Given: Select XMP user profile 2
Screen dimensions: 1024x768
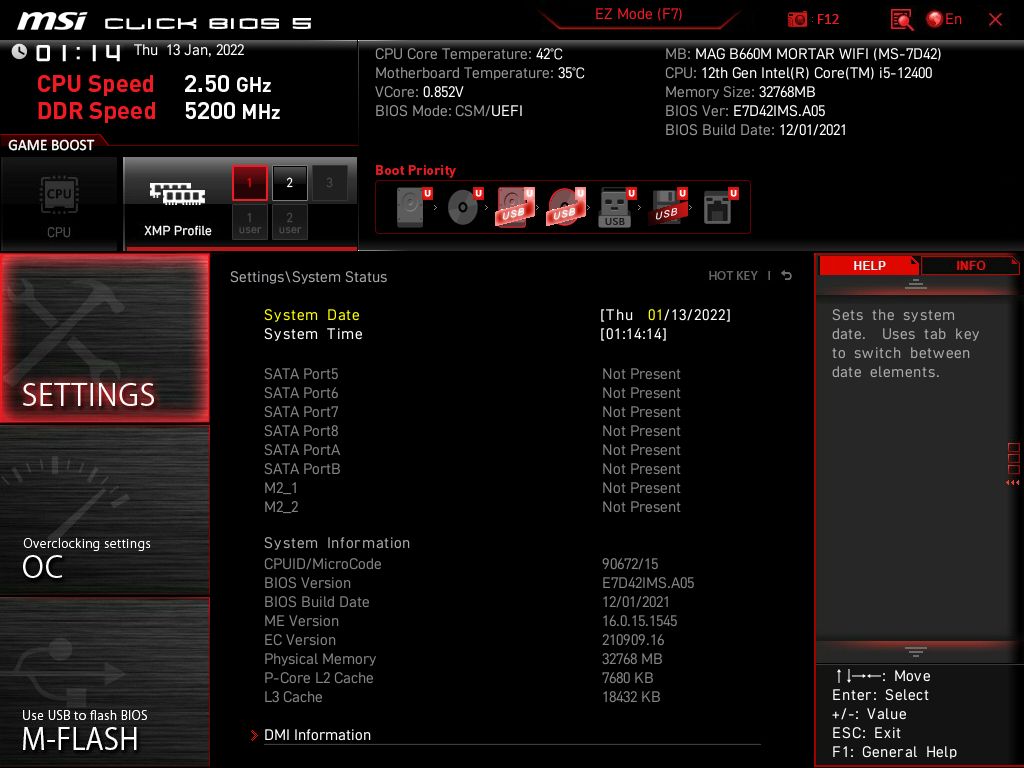Looking at the screenshot, I should coord(289,222).
